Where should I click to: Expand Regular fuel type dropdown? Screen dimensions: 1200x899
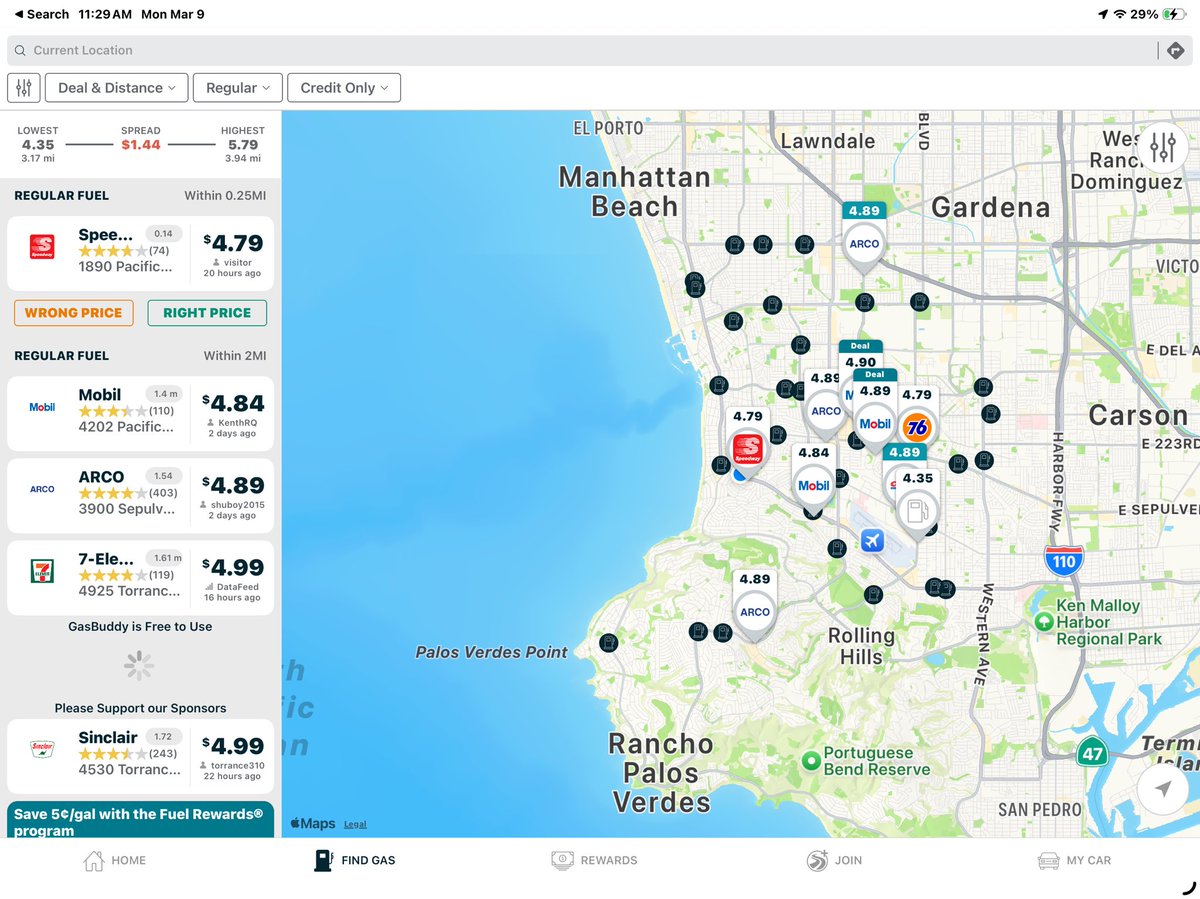pos(238,88)
